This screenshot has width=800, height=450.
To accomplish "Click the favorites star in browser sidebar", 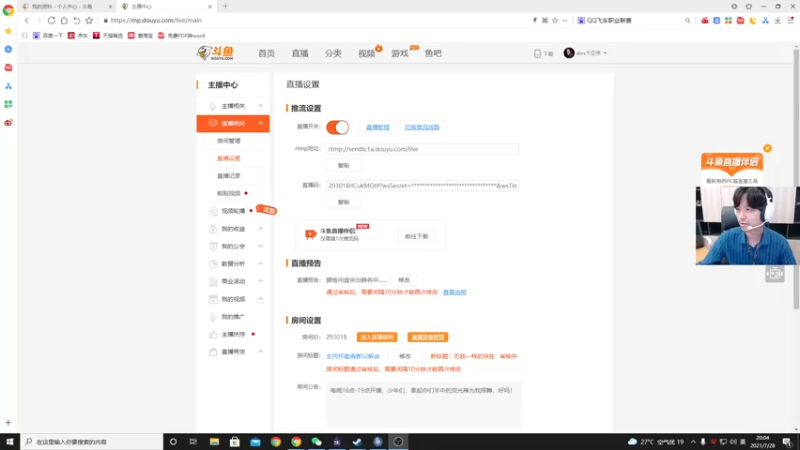I will (8, 31).
